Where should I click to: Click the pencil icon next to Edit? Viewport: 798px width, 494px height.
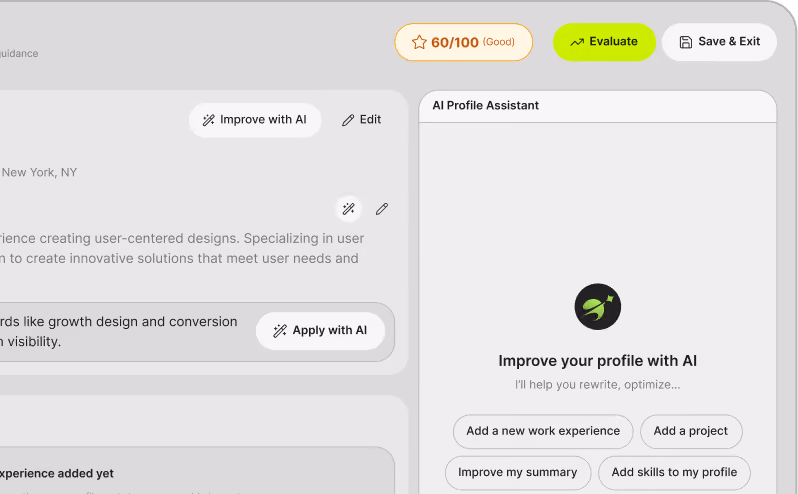pyautogui.click(x=348, y=120)
